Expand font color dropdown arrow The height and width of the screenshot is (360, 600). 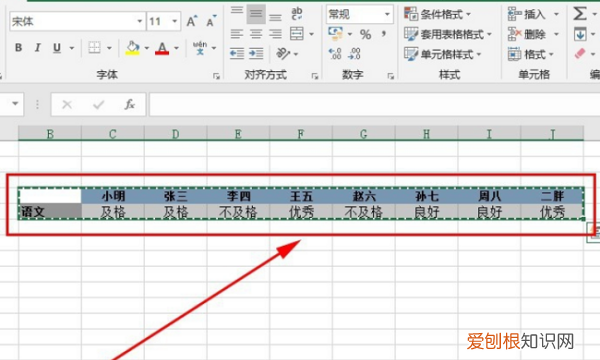[176, 48]
